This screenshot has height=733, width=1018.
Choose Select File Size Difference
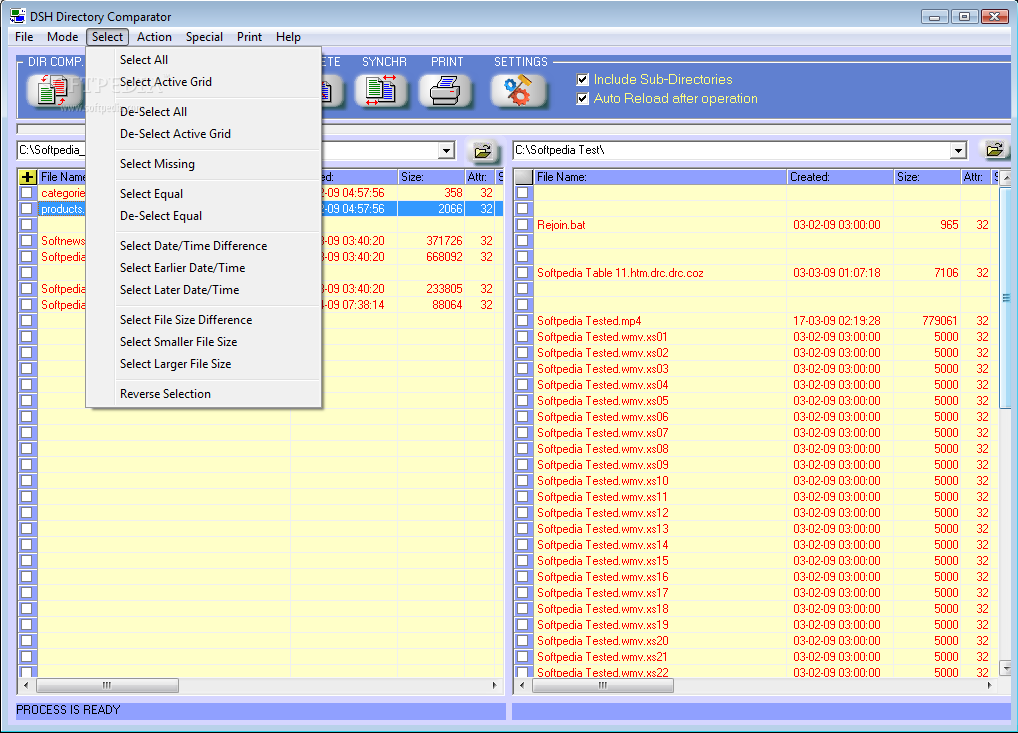(x=203, y=319)
